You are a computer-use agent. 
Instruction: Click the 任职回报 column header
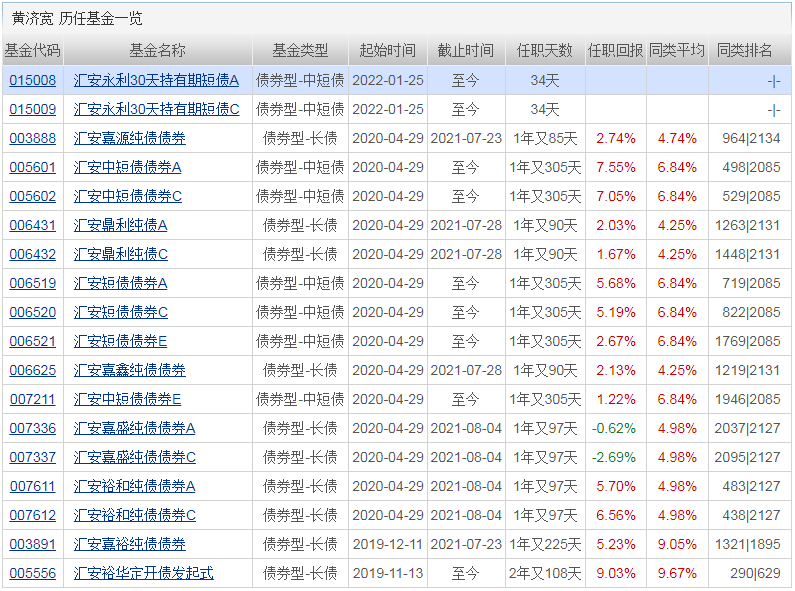tap(615, 50)
